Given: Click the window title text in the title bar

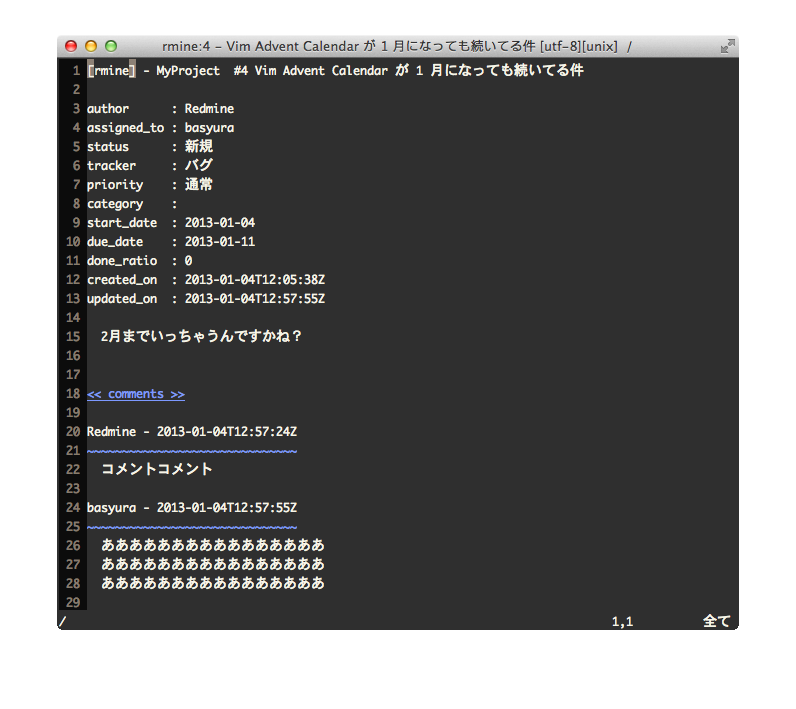Looking at the screenshot, I should click(397, 46).
